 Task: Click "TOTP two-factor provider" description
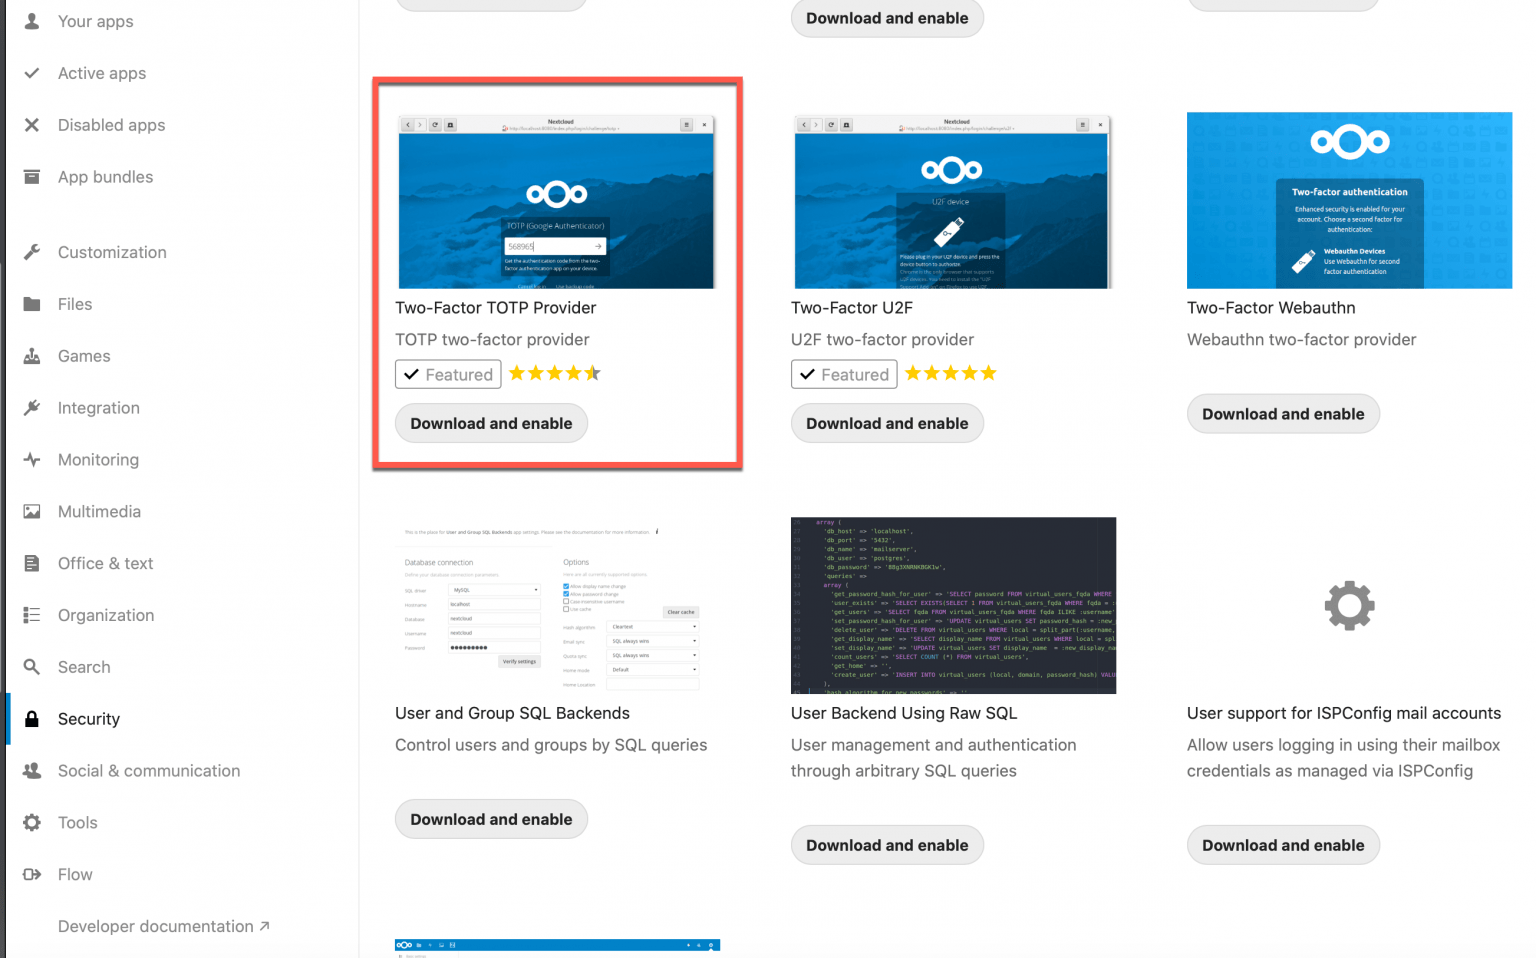pos(492,340)
